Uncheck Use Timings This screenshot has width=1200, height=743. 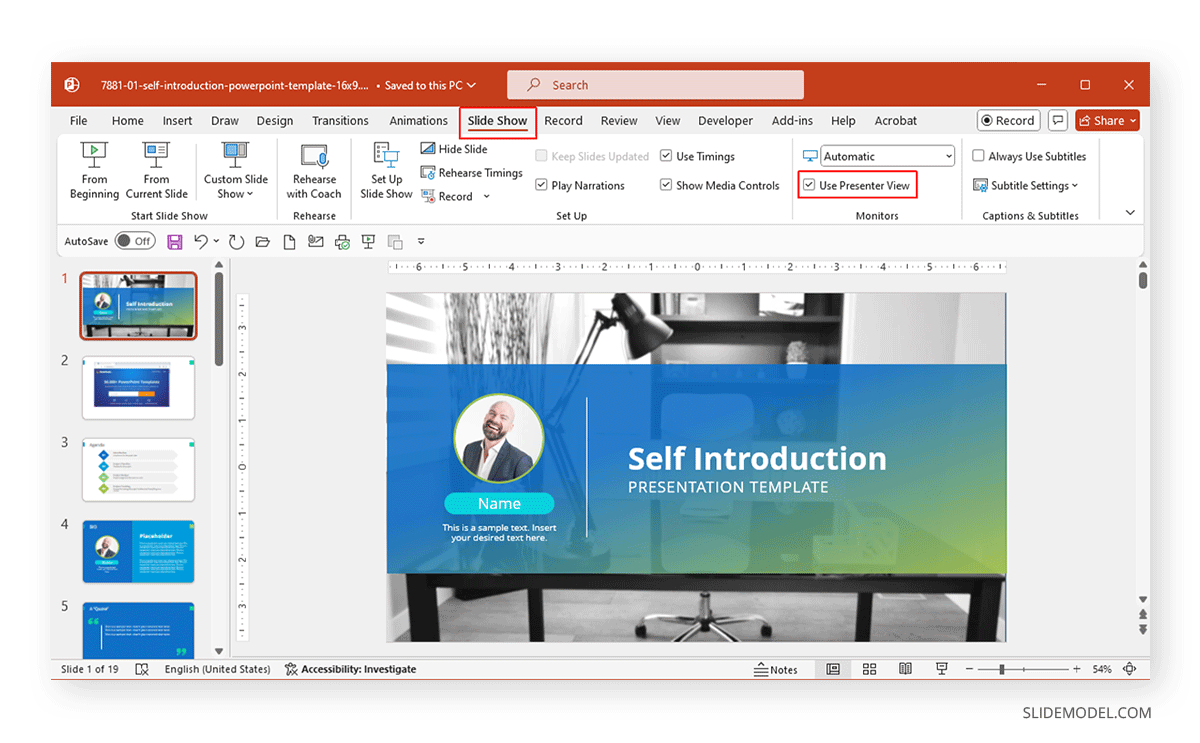666,156
